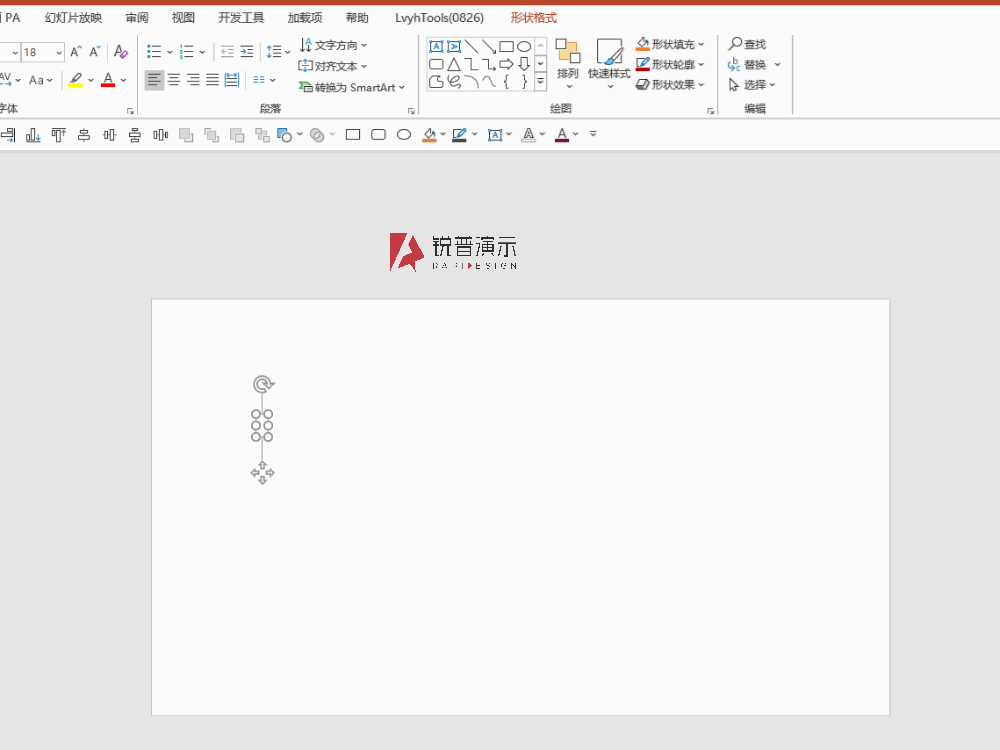This screenshot has height=750, width=1000.
Task: Toggle center text alignment
Action: pyautogui.click(x=173, y=80)
